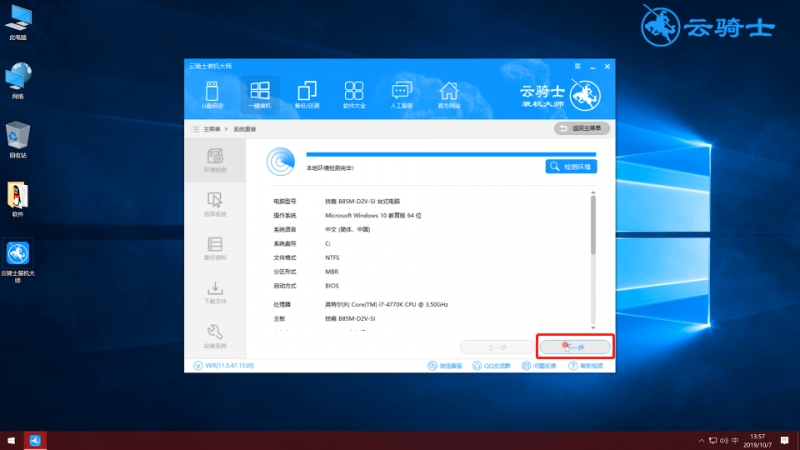Click the radar scan icon

click(x=281, y=161)
